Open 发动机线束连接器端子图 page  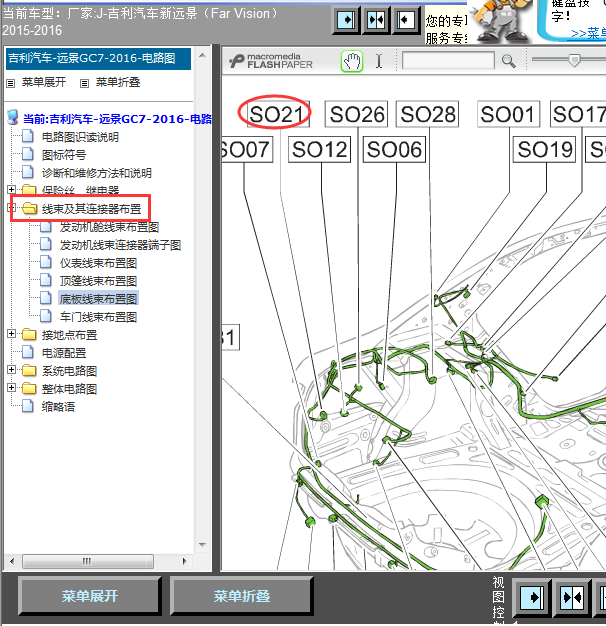(x=120, y=245)
